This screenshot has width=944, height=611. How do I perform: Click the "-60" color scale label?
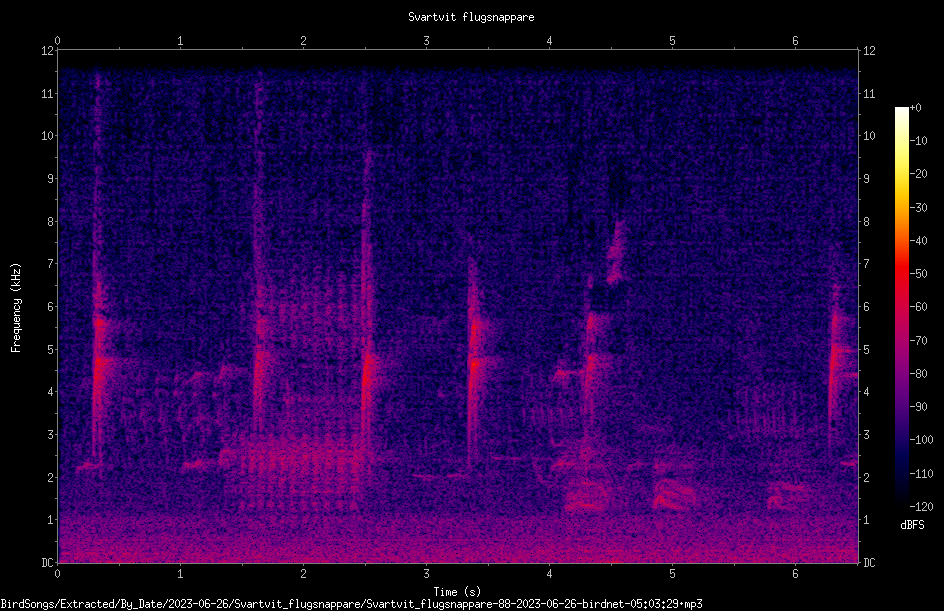click(918, 307)
